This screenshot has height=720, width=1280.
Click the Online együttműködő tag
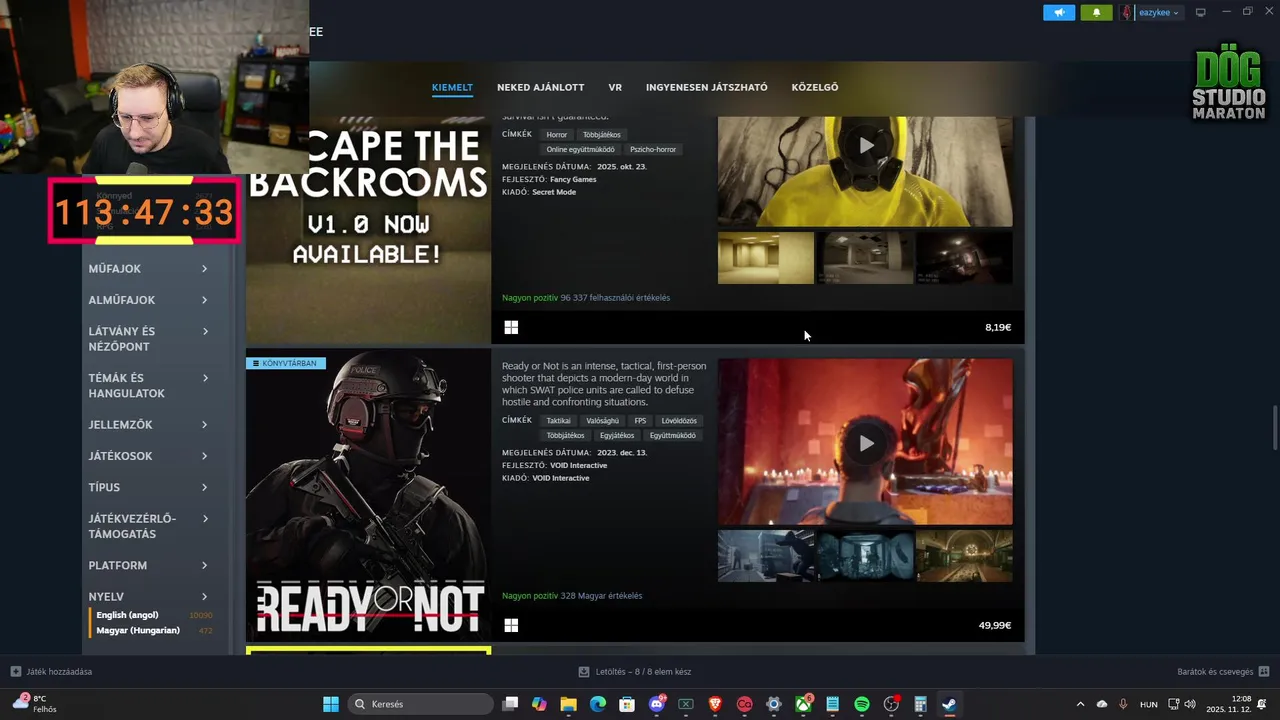pyautogui.click(x=581, y=150)
